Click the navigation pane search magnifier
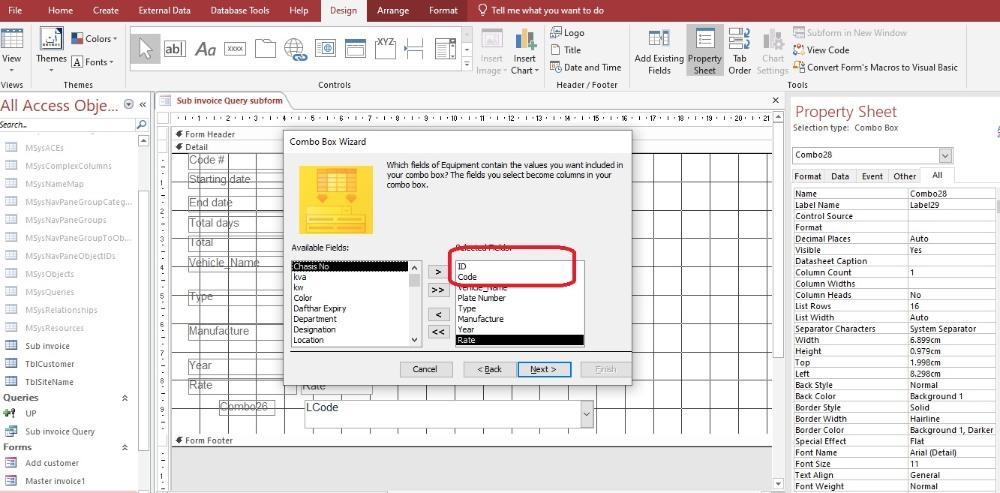The image size is (1000, 493). [142, 125]
